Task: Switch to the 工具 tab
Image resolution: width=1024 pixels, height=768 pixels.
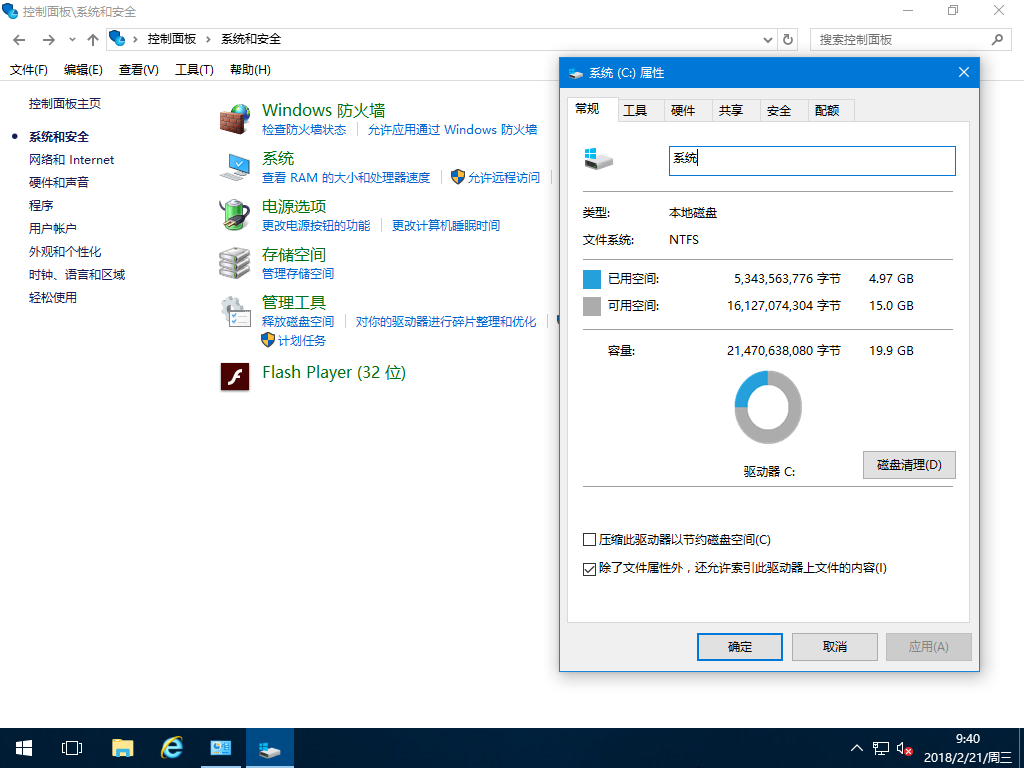Action: [639, 110]
